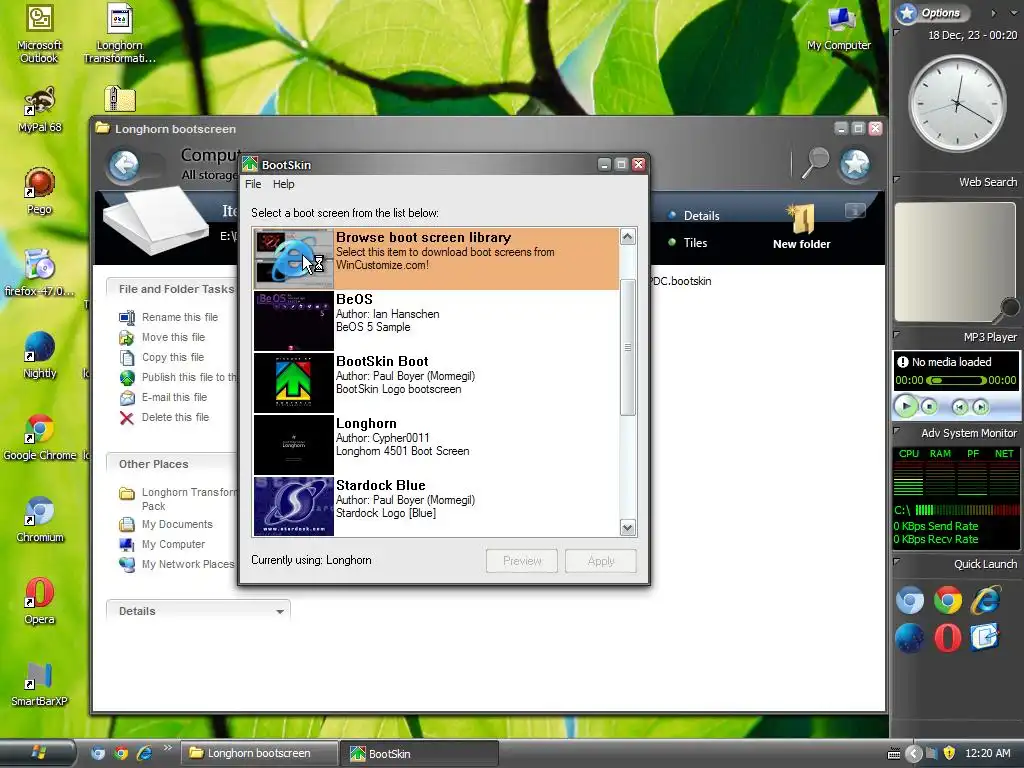Expand the Details section in task pane
Screen dimensions: 1024x768
(280, 611)
